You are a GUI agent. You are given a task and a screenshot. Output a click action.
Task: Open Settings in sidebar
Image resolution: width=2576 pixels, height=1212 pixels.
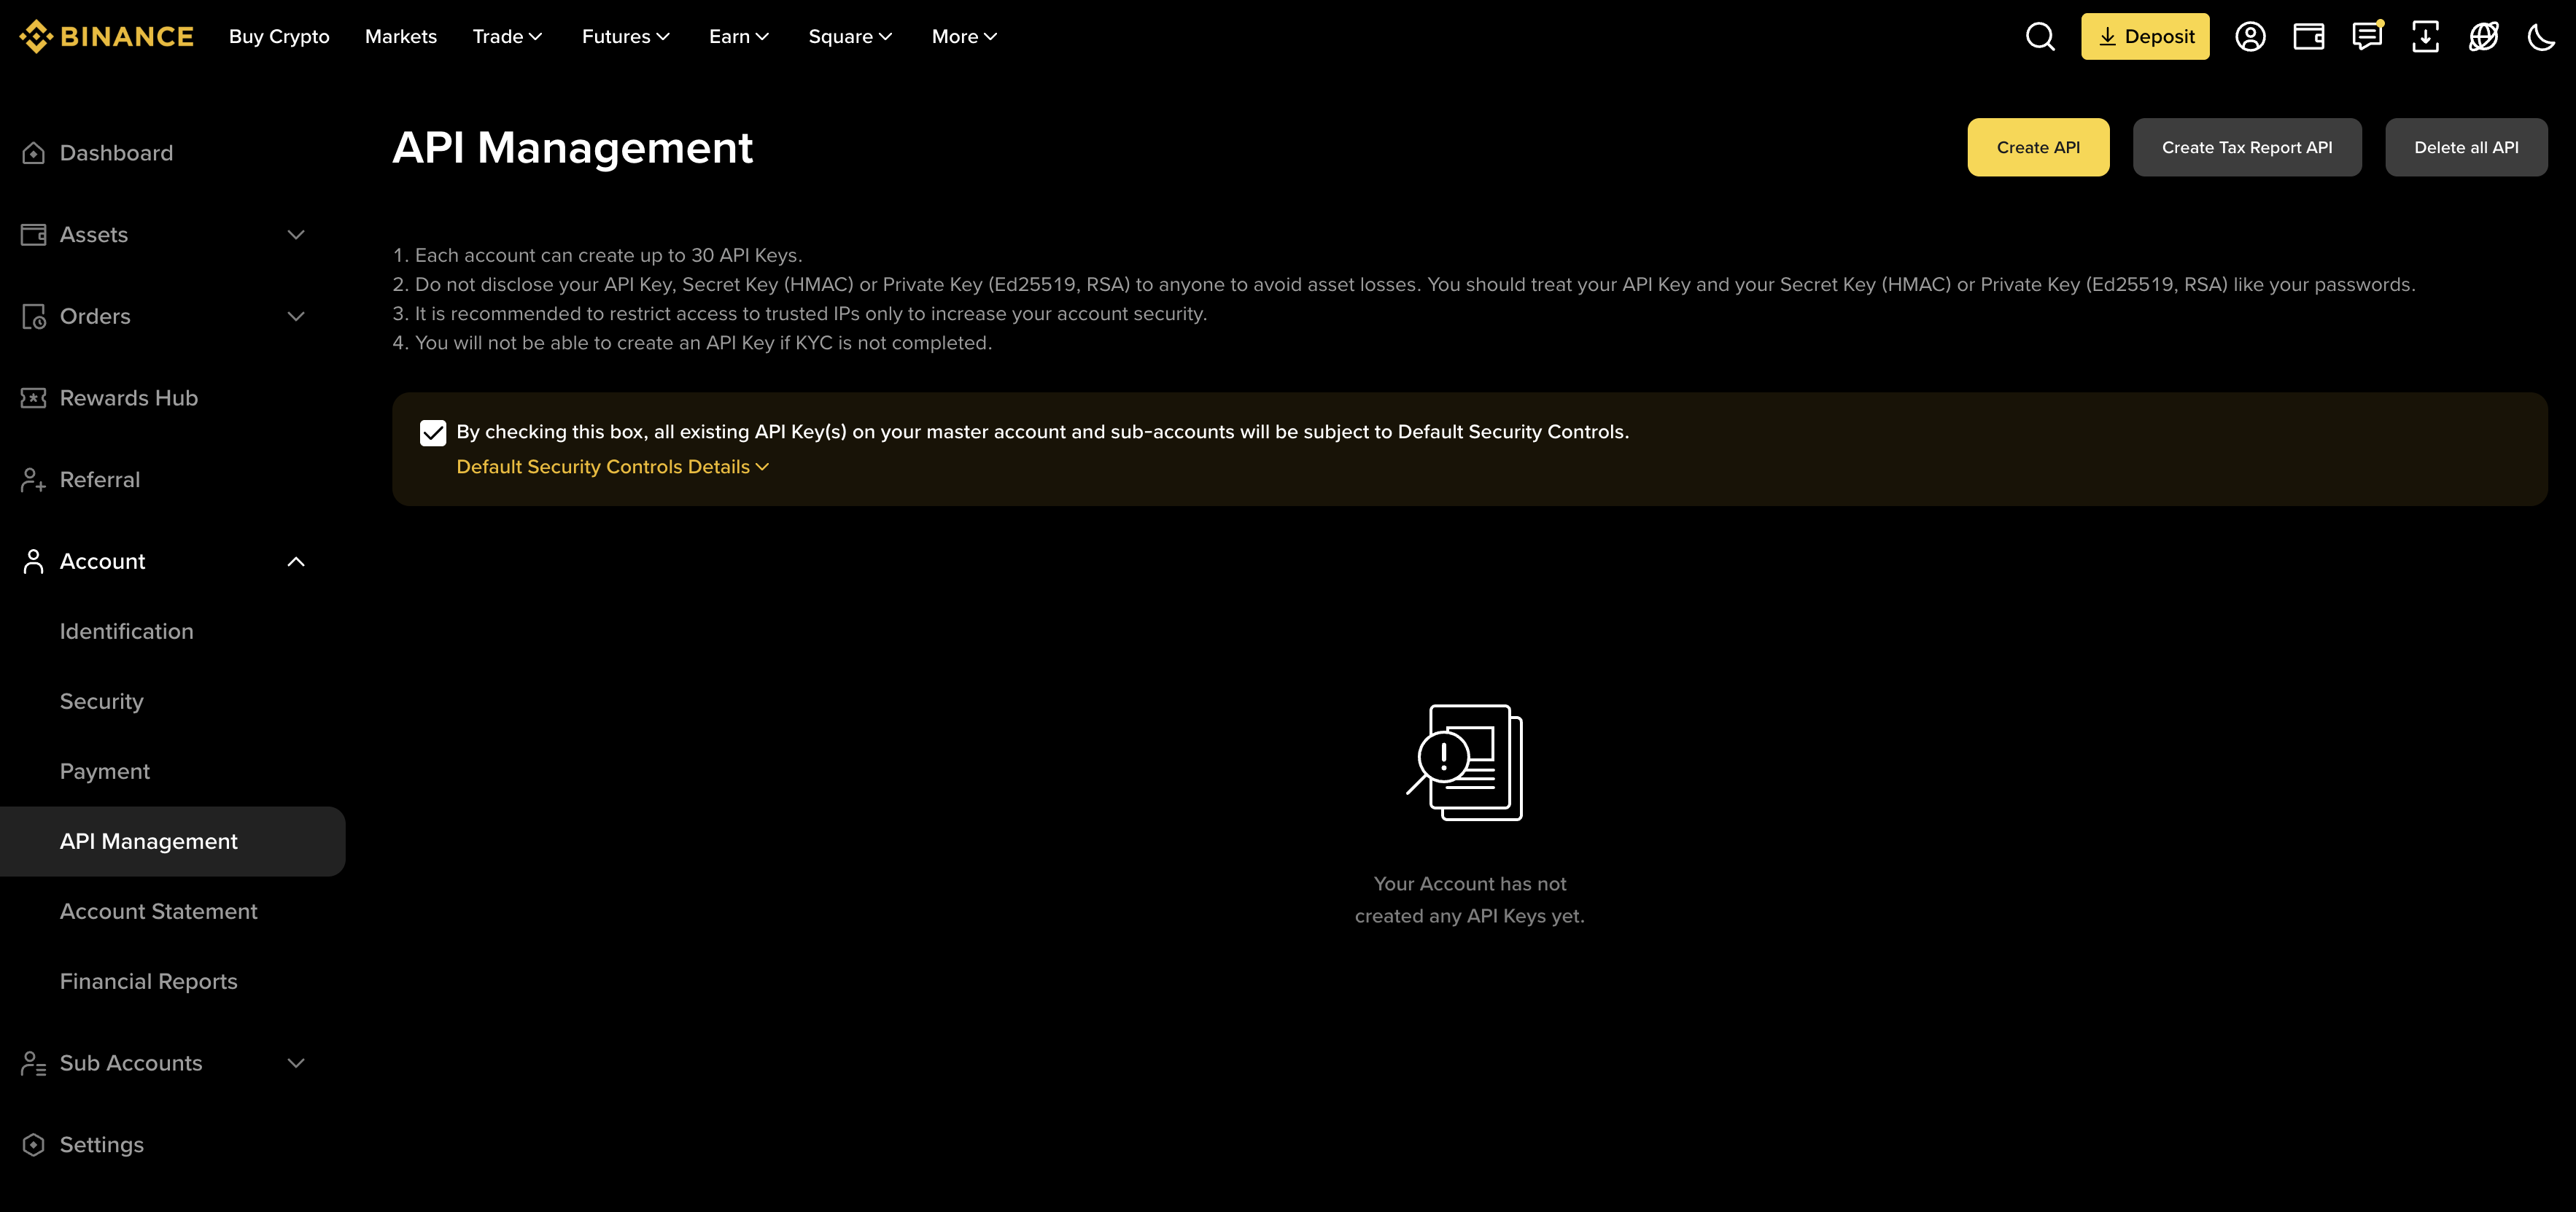pyautogui.click(x=102, y=1145)
